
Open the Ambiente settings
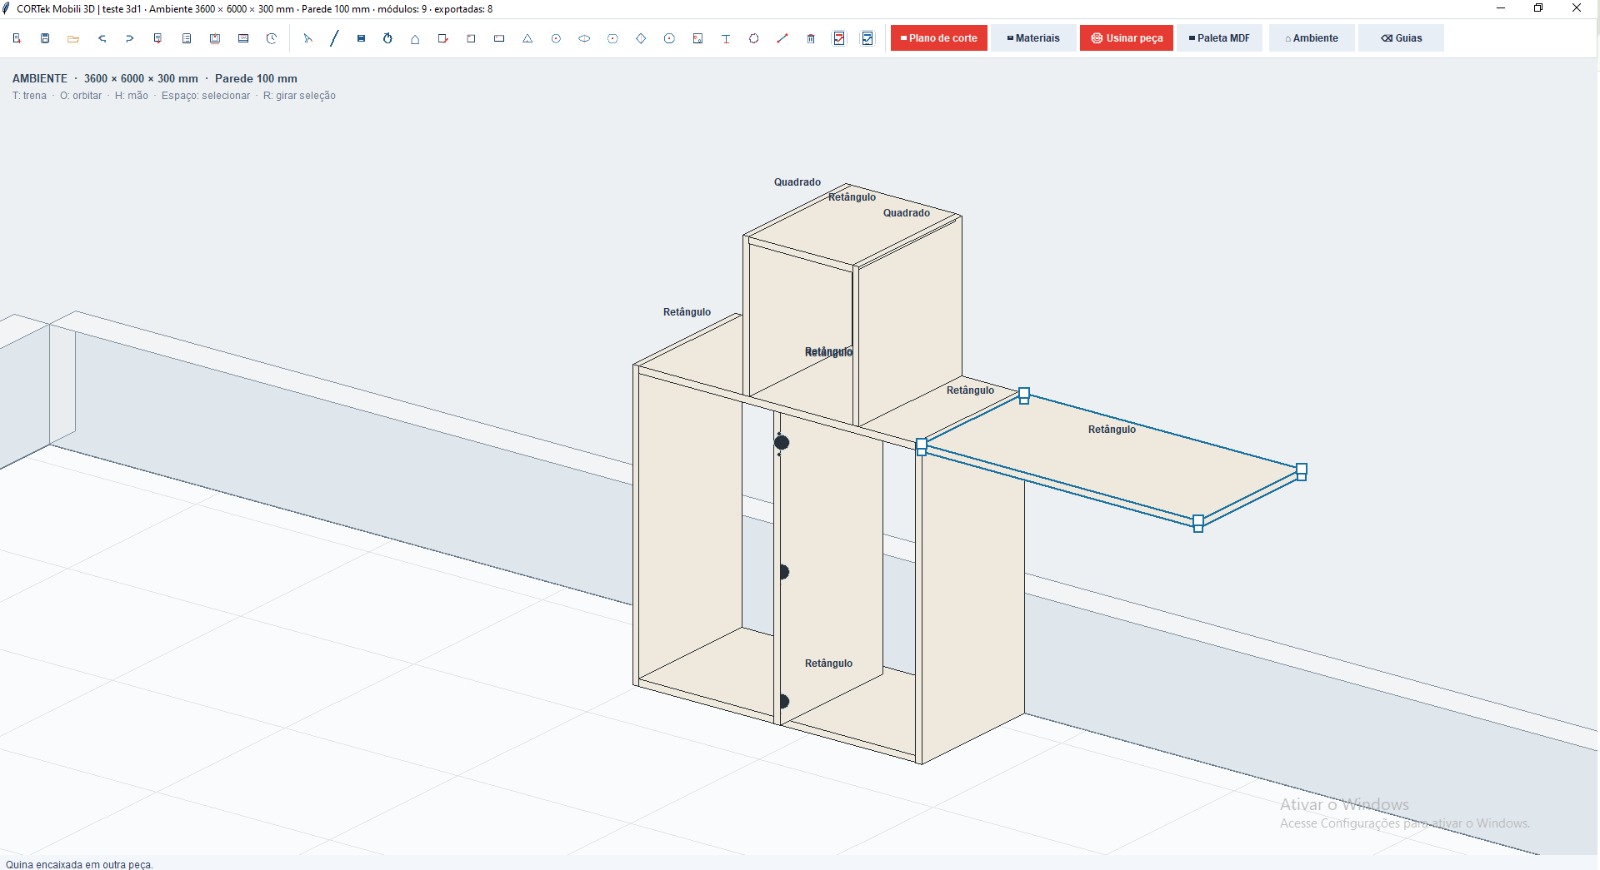tap(1311, 38)
